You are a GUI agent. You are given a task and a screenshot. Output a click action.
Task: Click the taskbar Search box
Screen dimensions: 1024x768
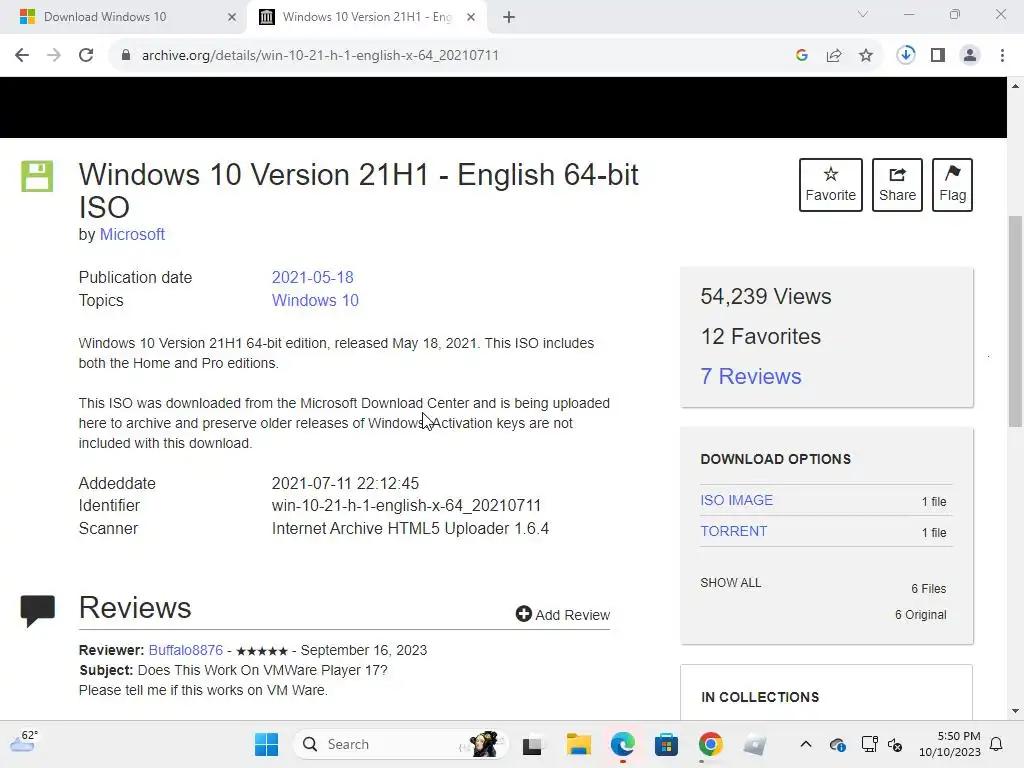(x=400, y=744)
